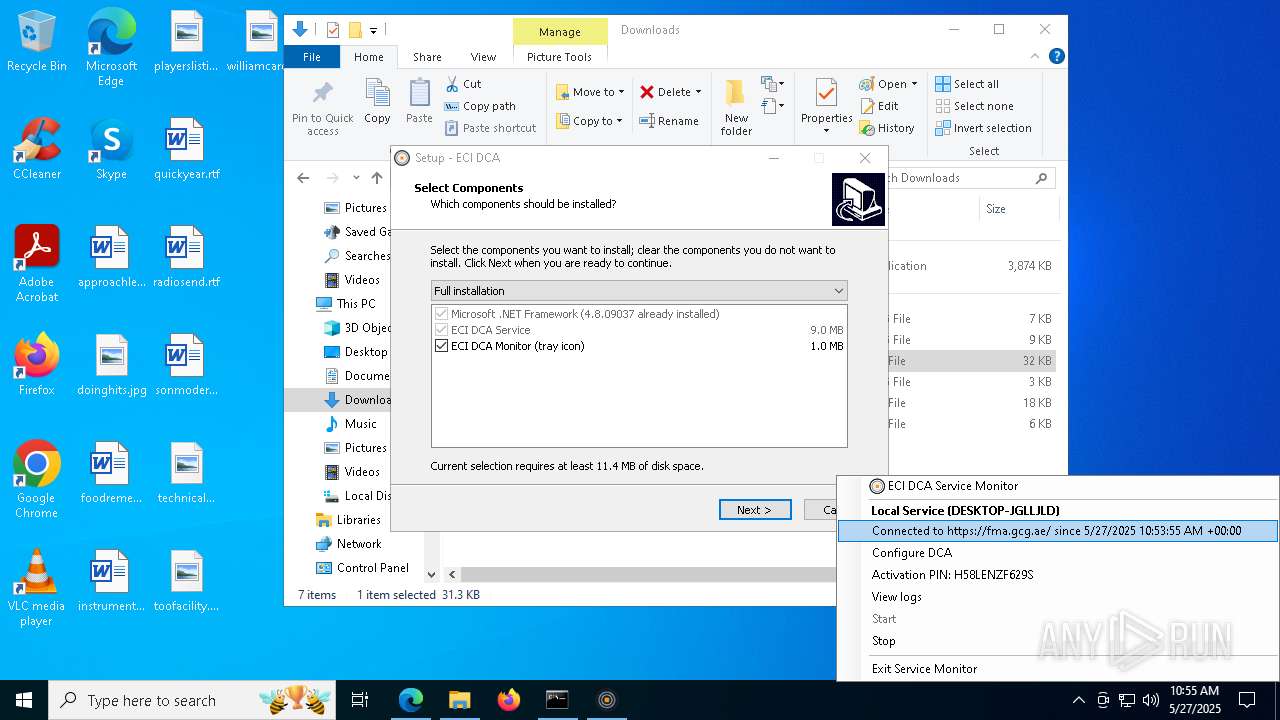Viewport: 1280px width, 720px height.
Task: Click the Explorer Back arrow button
Action: [303, 178]
